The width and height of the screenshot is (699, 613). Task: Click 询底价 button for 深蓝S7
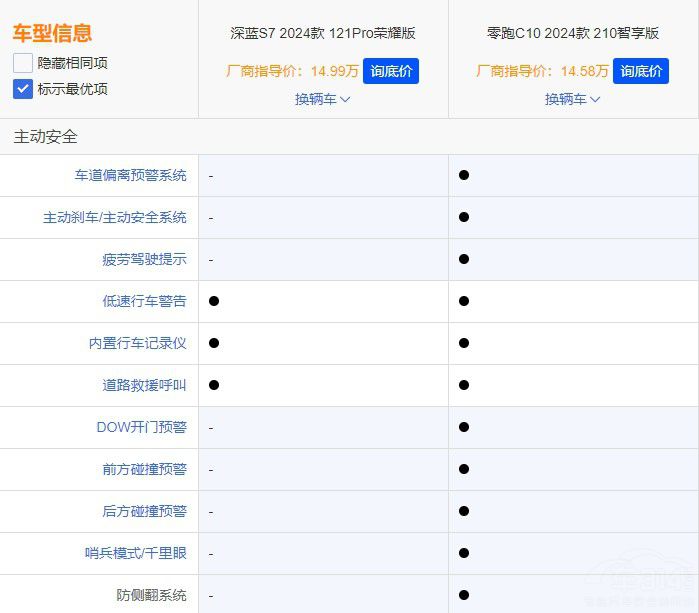(x=390, y=71)
